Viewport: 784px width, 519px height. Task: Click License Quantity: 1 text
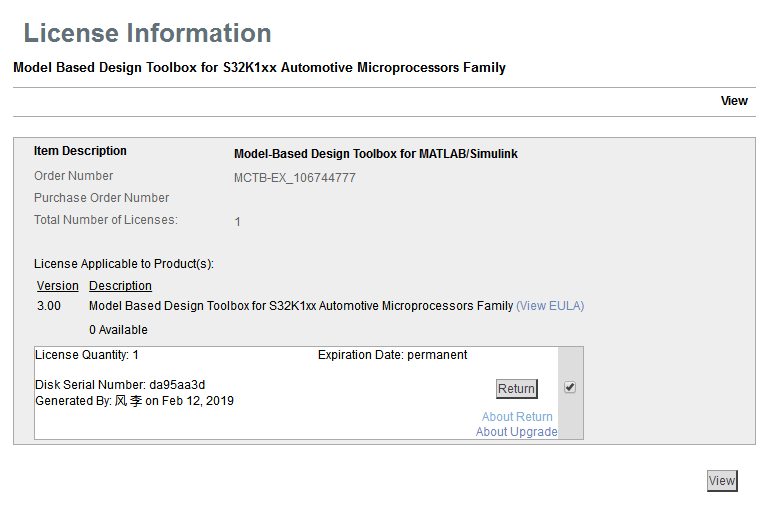pyautogui.click(x=86, y=354)
